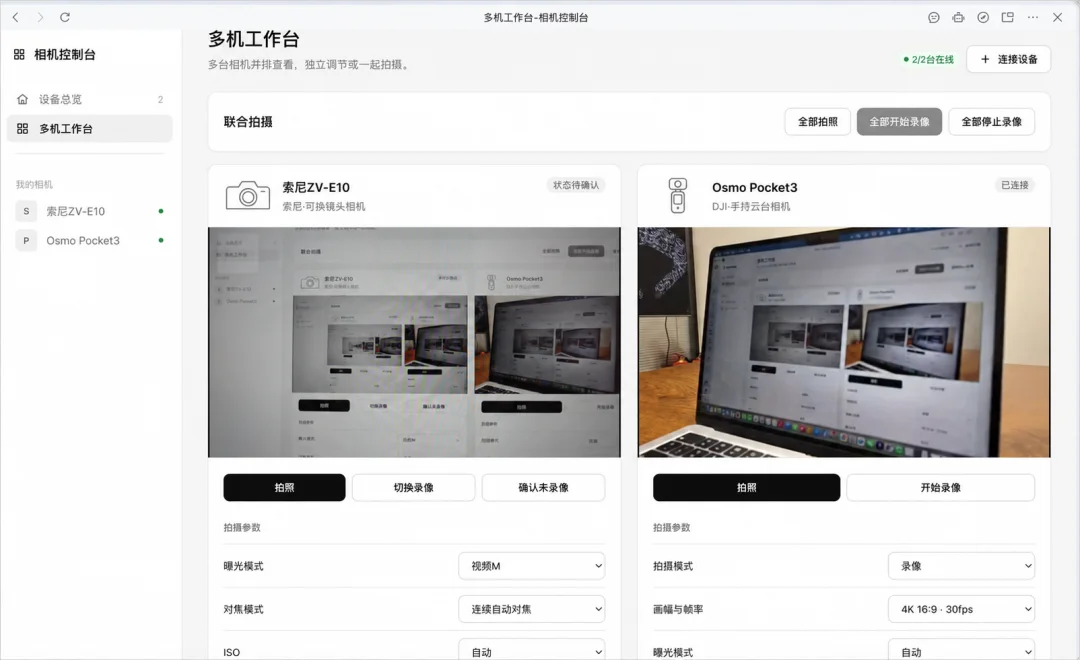1080x660 pixels.
Task: Click 拍照 on the 索尼ZV-E10 card
Action: (284, 488)
